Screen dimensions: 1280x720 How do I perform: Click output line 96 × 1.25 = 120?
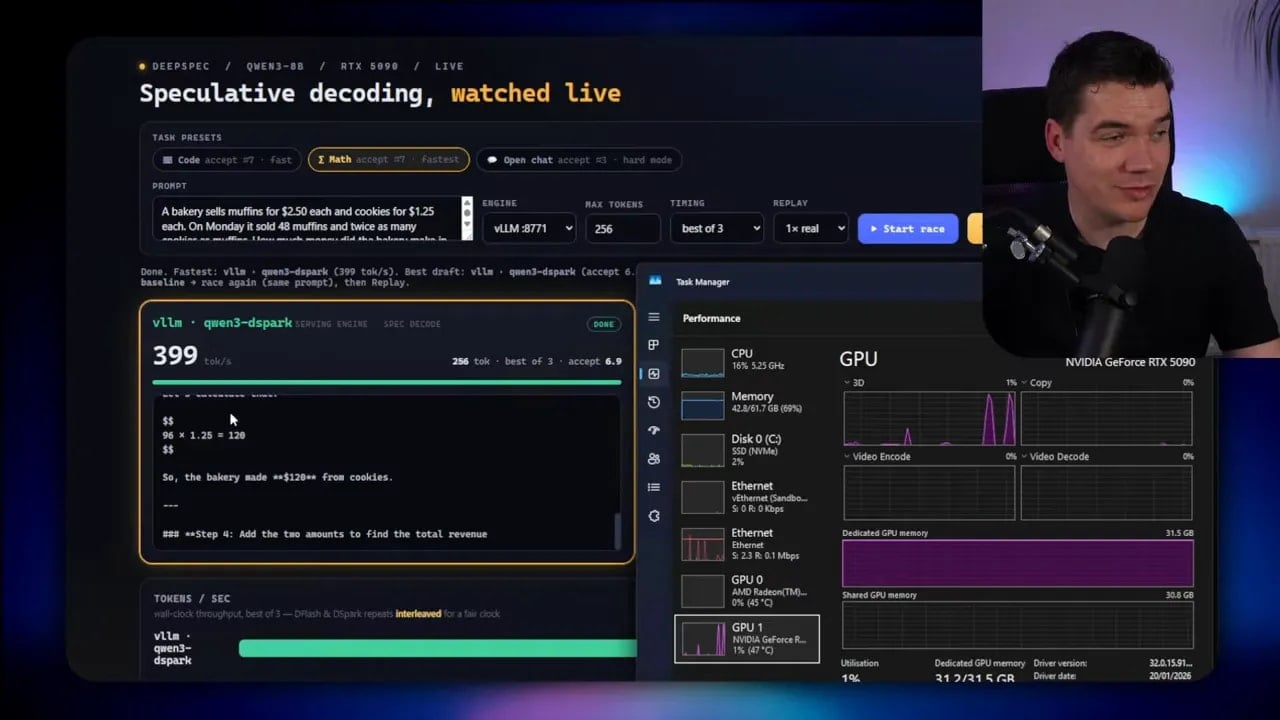(x=203, y=435)
